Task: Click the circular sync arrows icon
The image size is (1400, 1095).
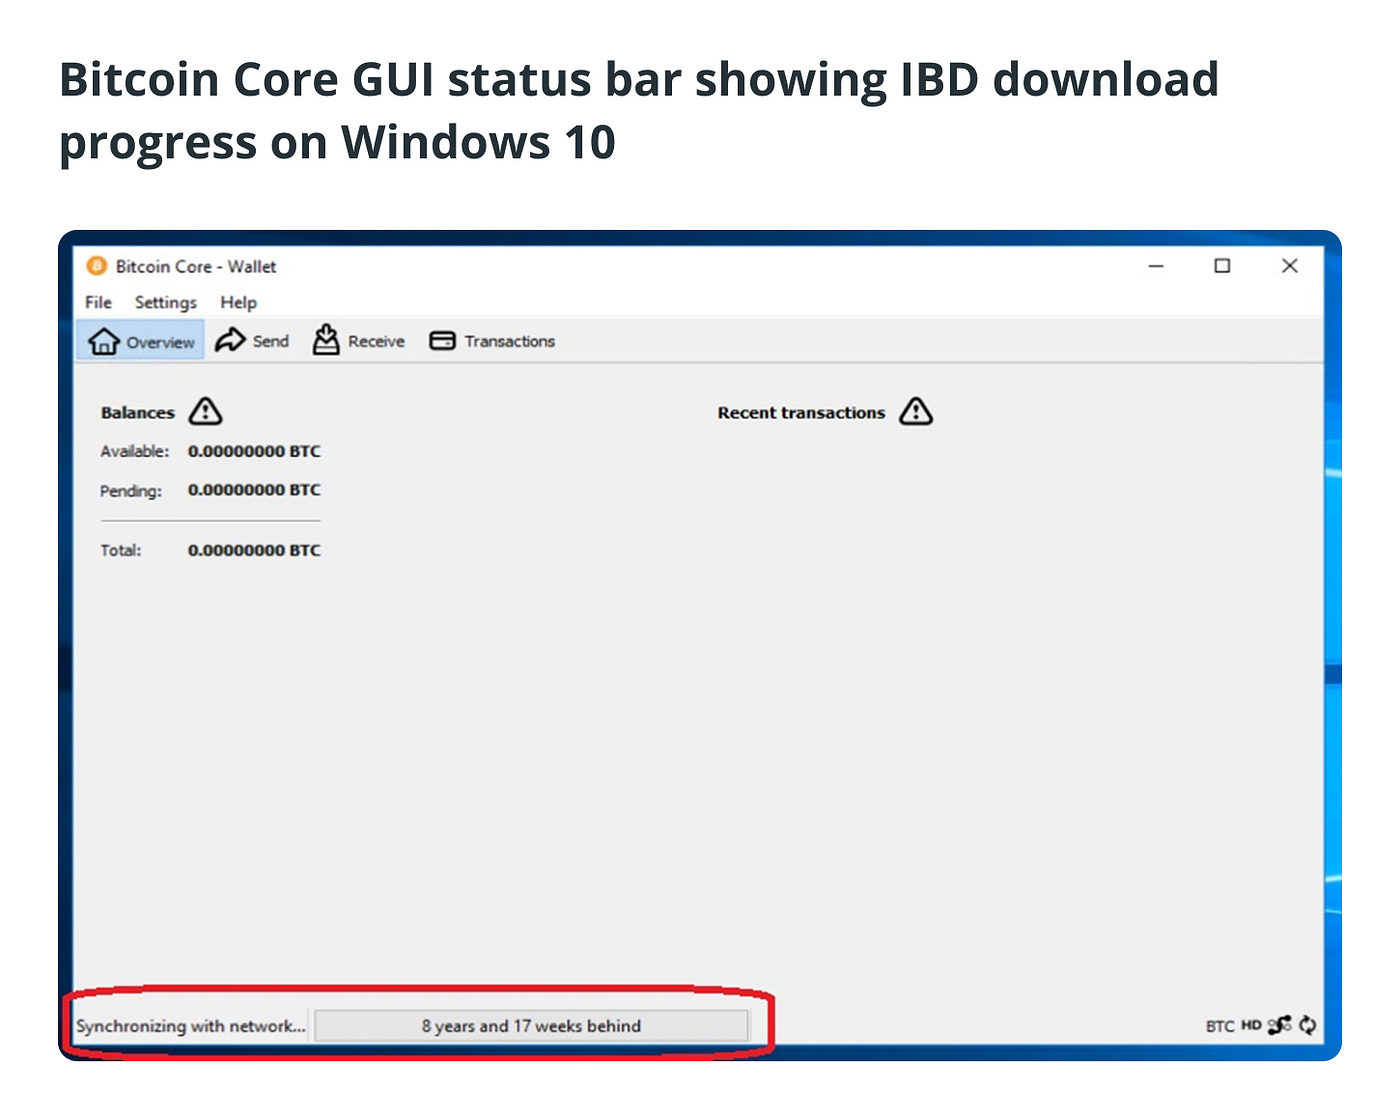Action: [x=1308, y=1025]
